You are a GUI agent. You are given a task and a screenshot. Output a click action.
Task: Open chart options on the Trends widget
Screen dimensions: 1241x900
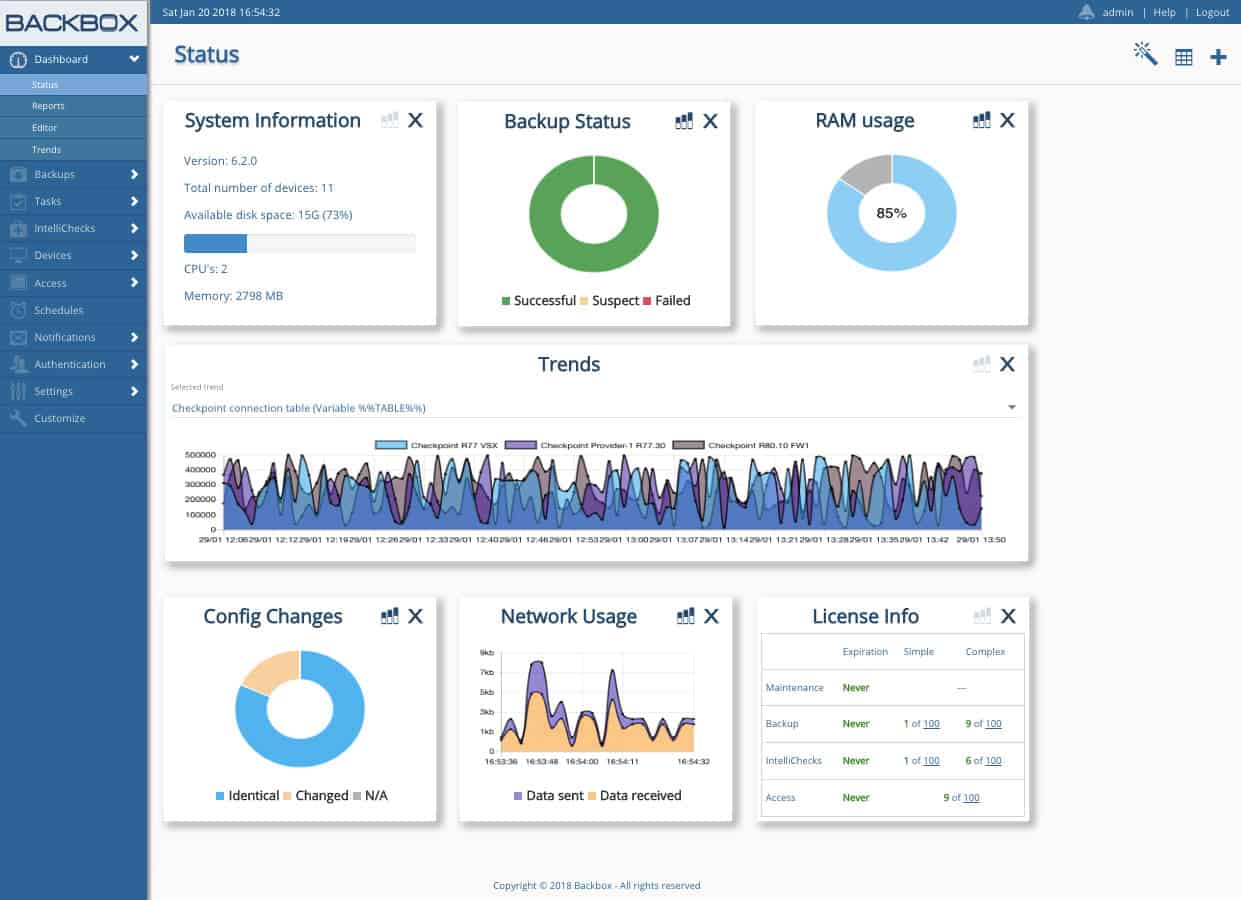click(x=980, y=364)
